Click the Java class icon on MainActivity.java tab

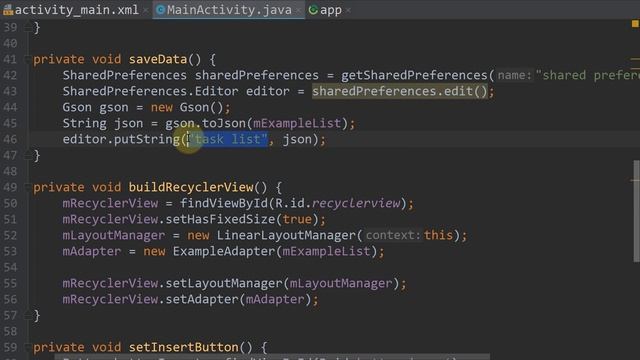click(x=160, y=10)
